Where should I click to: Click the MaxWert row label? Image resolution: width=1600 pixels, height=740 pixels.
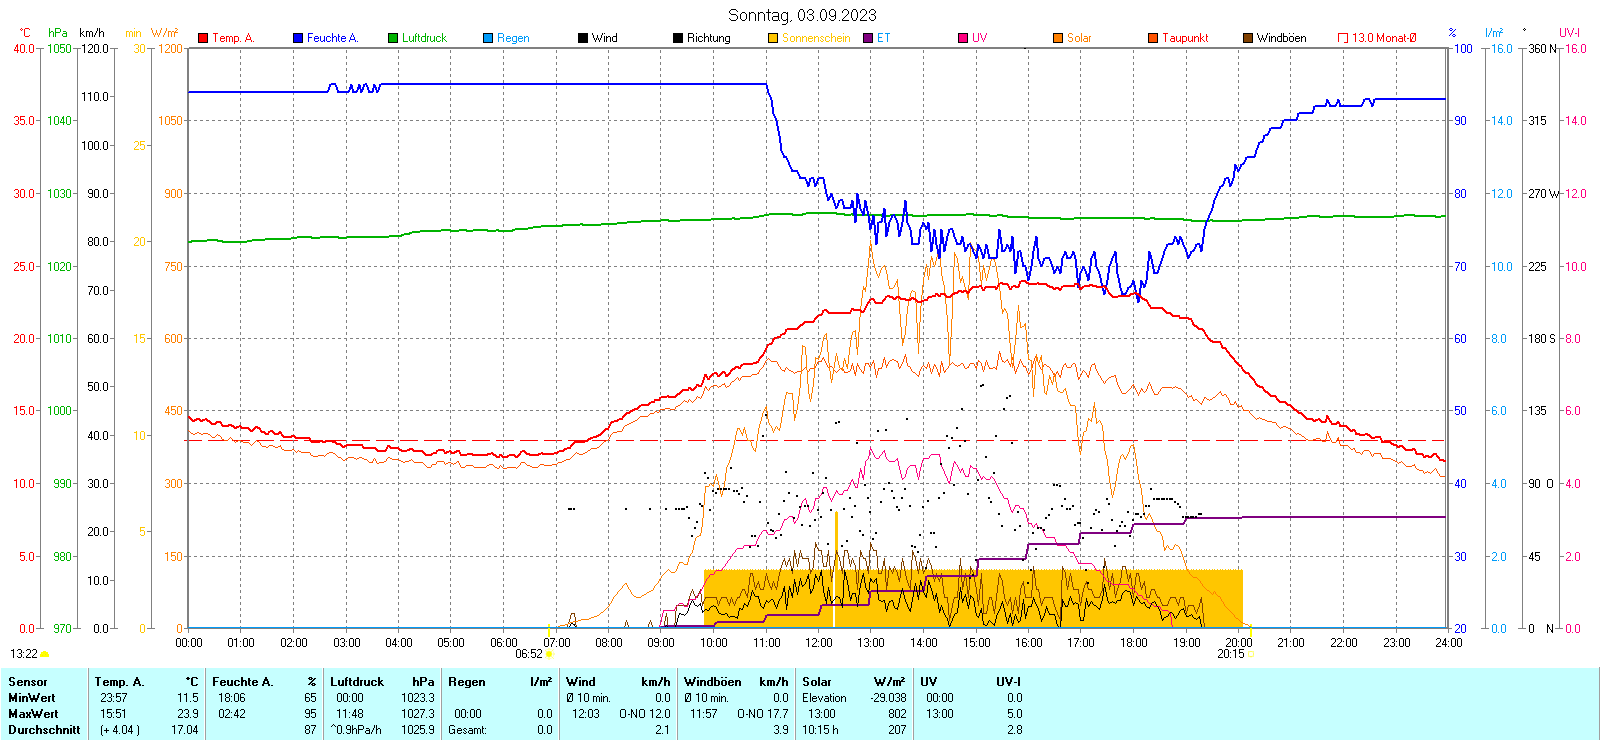click(33, 714)
